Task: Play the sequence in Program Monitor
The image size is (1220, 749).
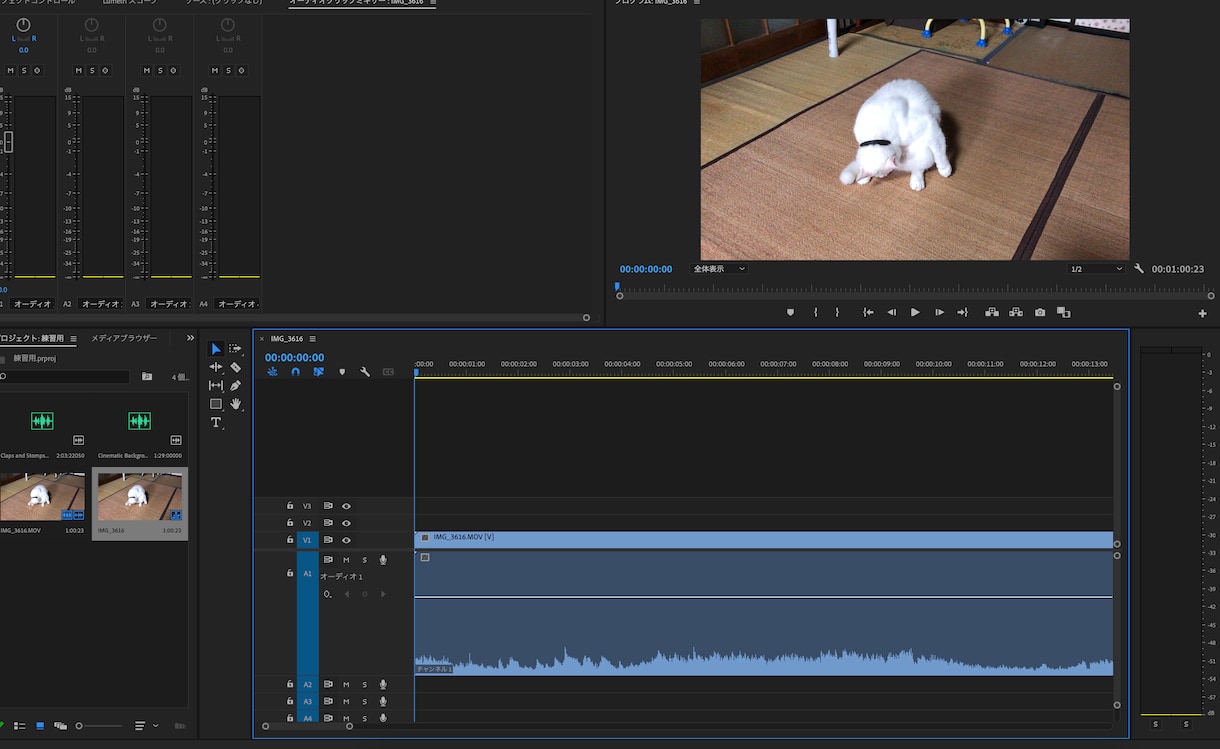Action: (915, 312)
